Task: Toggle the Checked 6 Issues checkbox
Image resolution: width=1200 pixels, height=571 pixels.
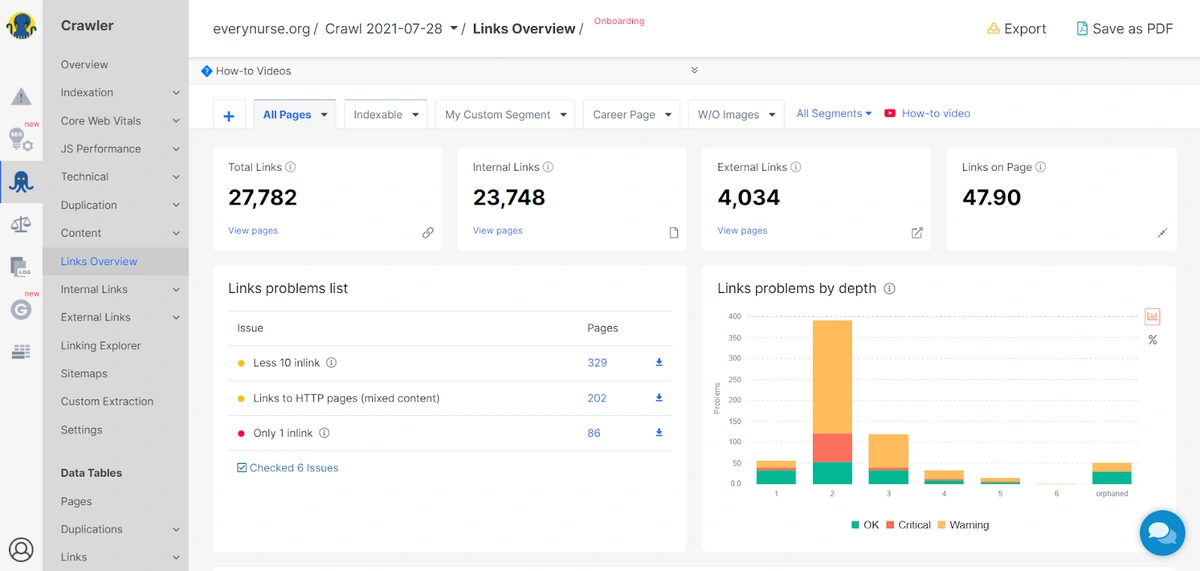Action: pyautogui.click(x=242, y=468)
